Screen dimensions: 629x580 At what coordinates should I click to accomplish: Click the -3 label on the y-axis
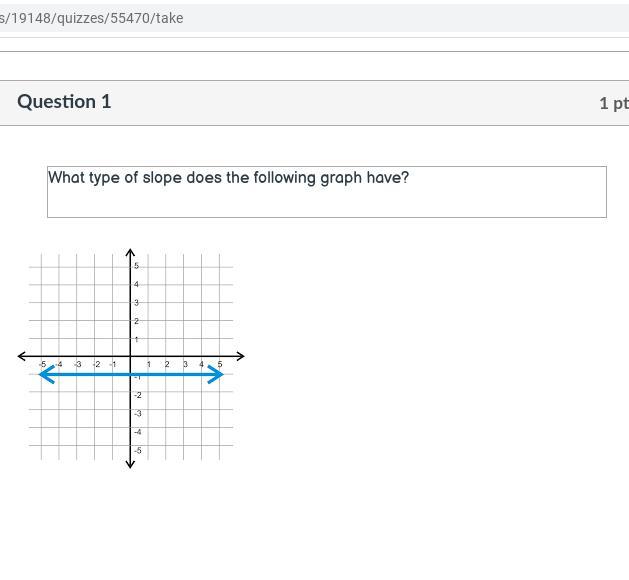point(137,414)
